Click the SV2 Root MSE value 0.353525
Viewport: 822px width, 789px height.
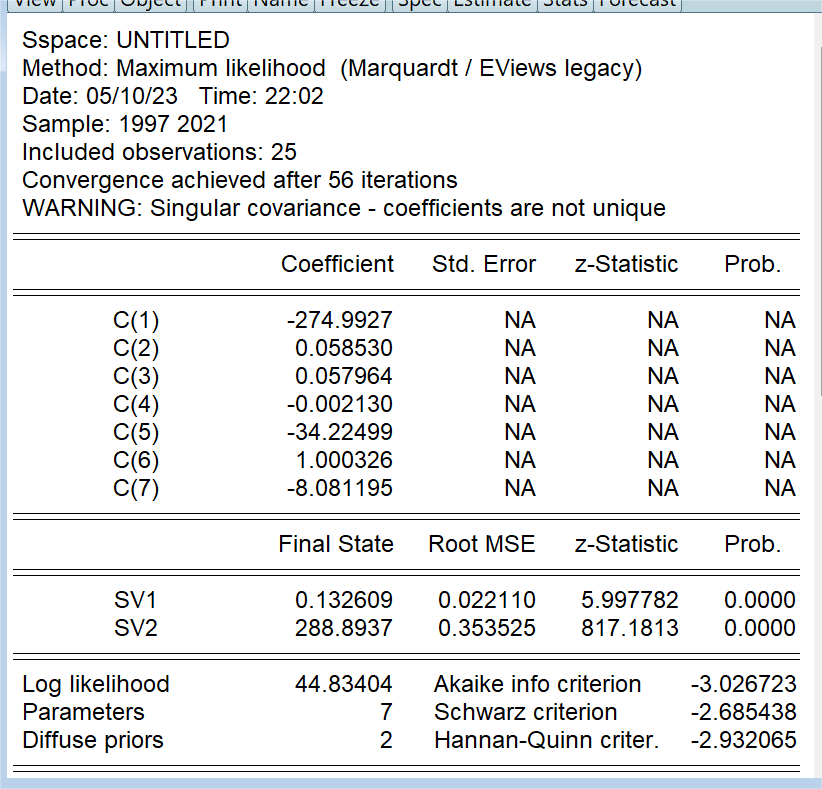click(487, 628)
